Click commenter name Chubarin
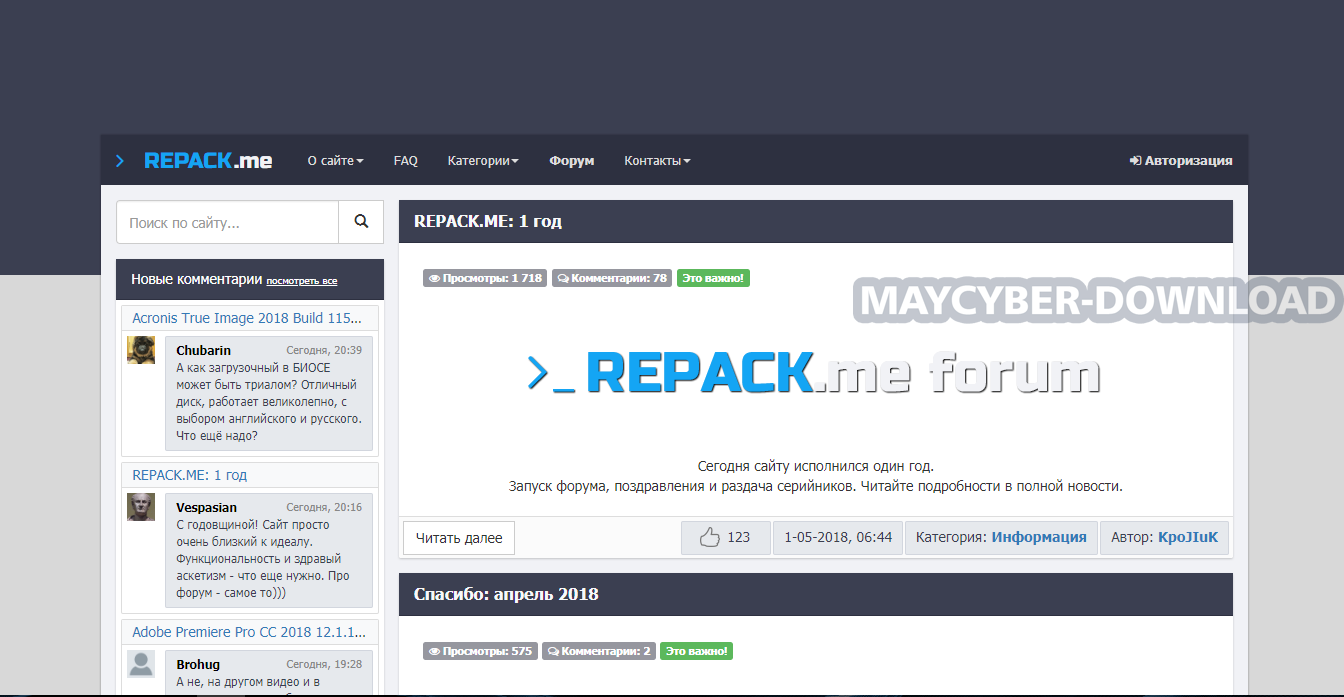Viewport: 1344px width, 697px height. pos(203,350)
